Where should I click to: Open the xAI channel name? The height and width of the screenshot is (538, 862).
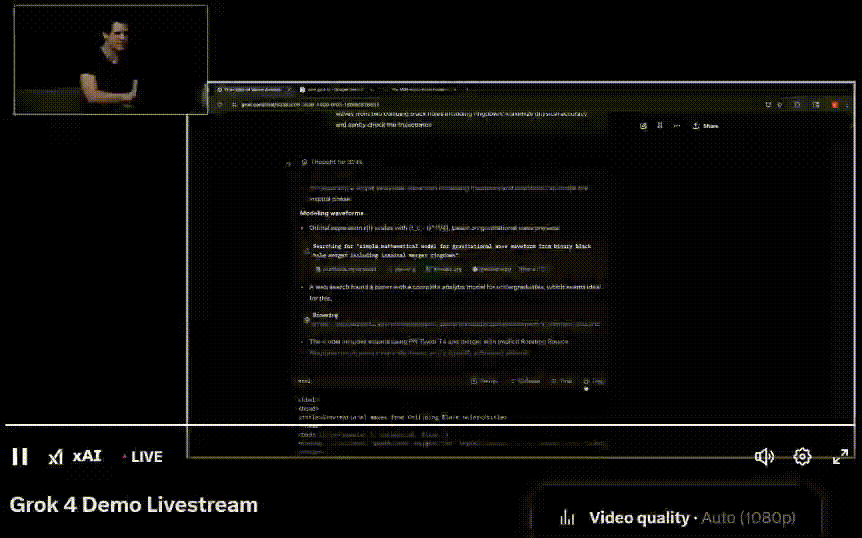pos(87,456)
